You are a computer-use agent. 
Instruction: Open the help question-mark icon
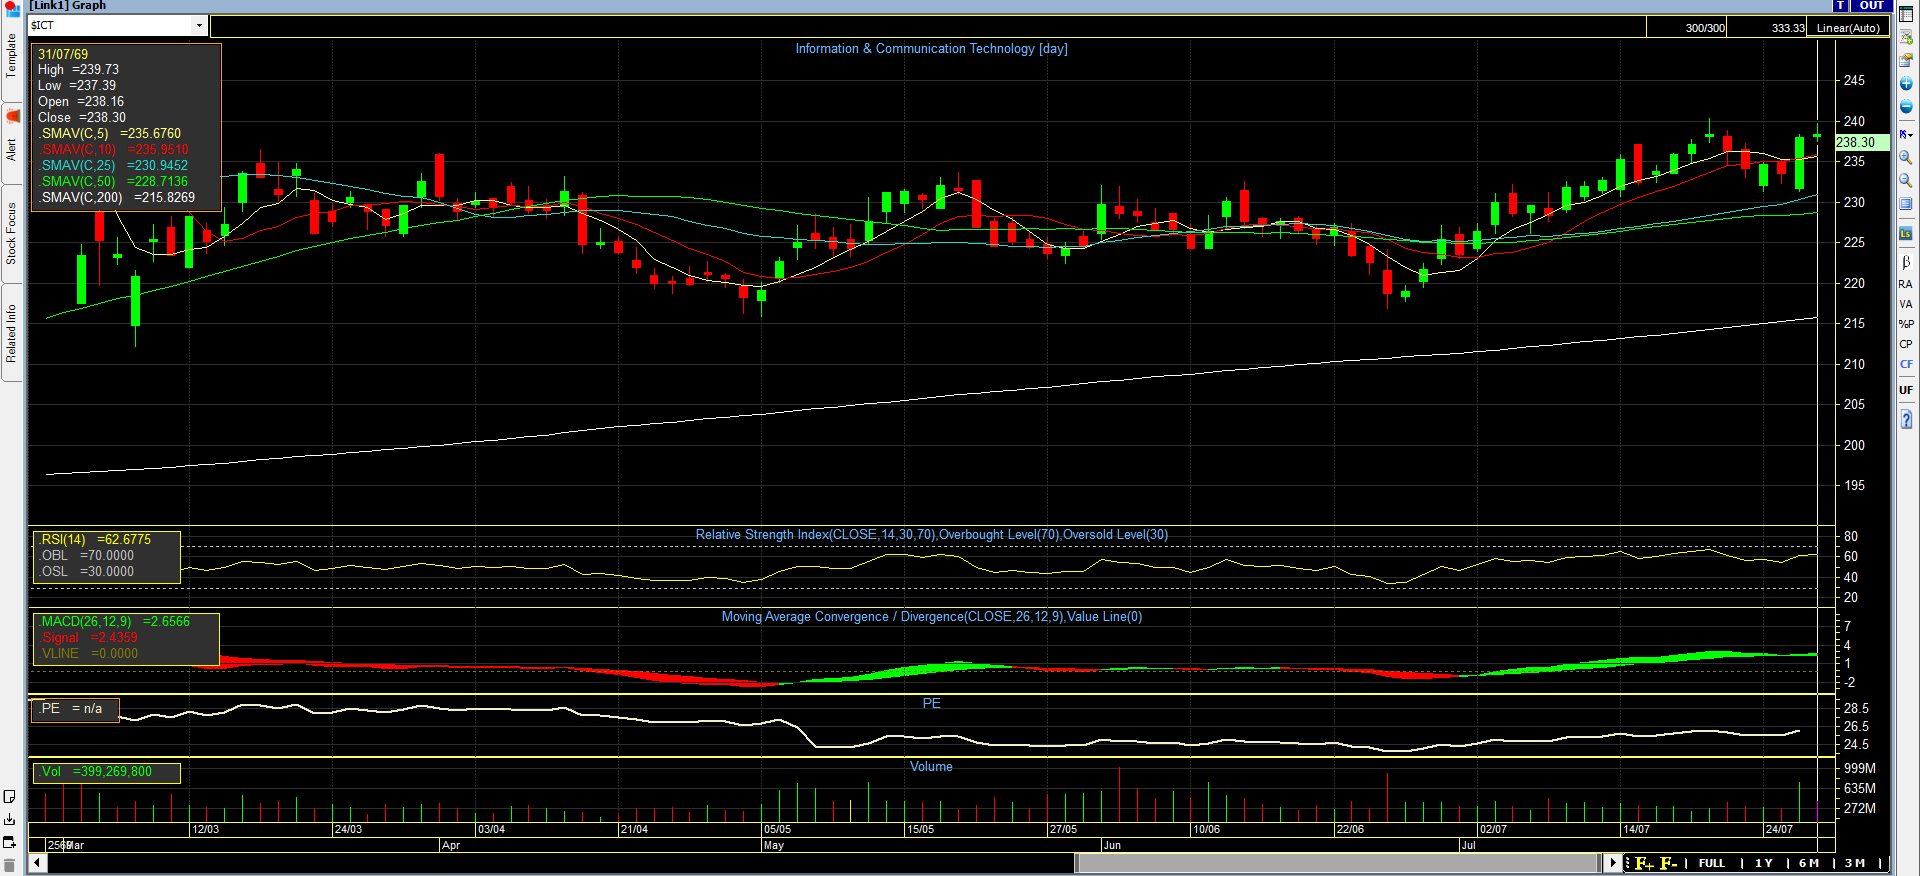tap(1906, 419)
